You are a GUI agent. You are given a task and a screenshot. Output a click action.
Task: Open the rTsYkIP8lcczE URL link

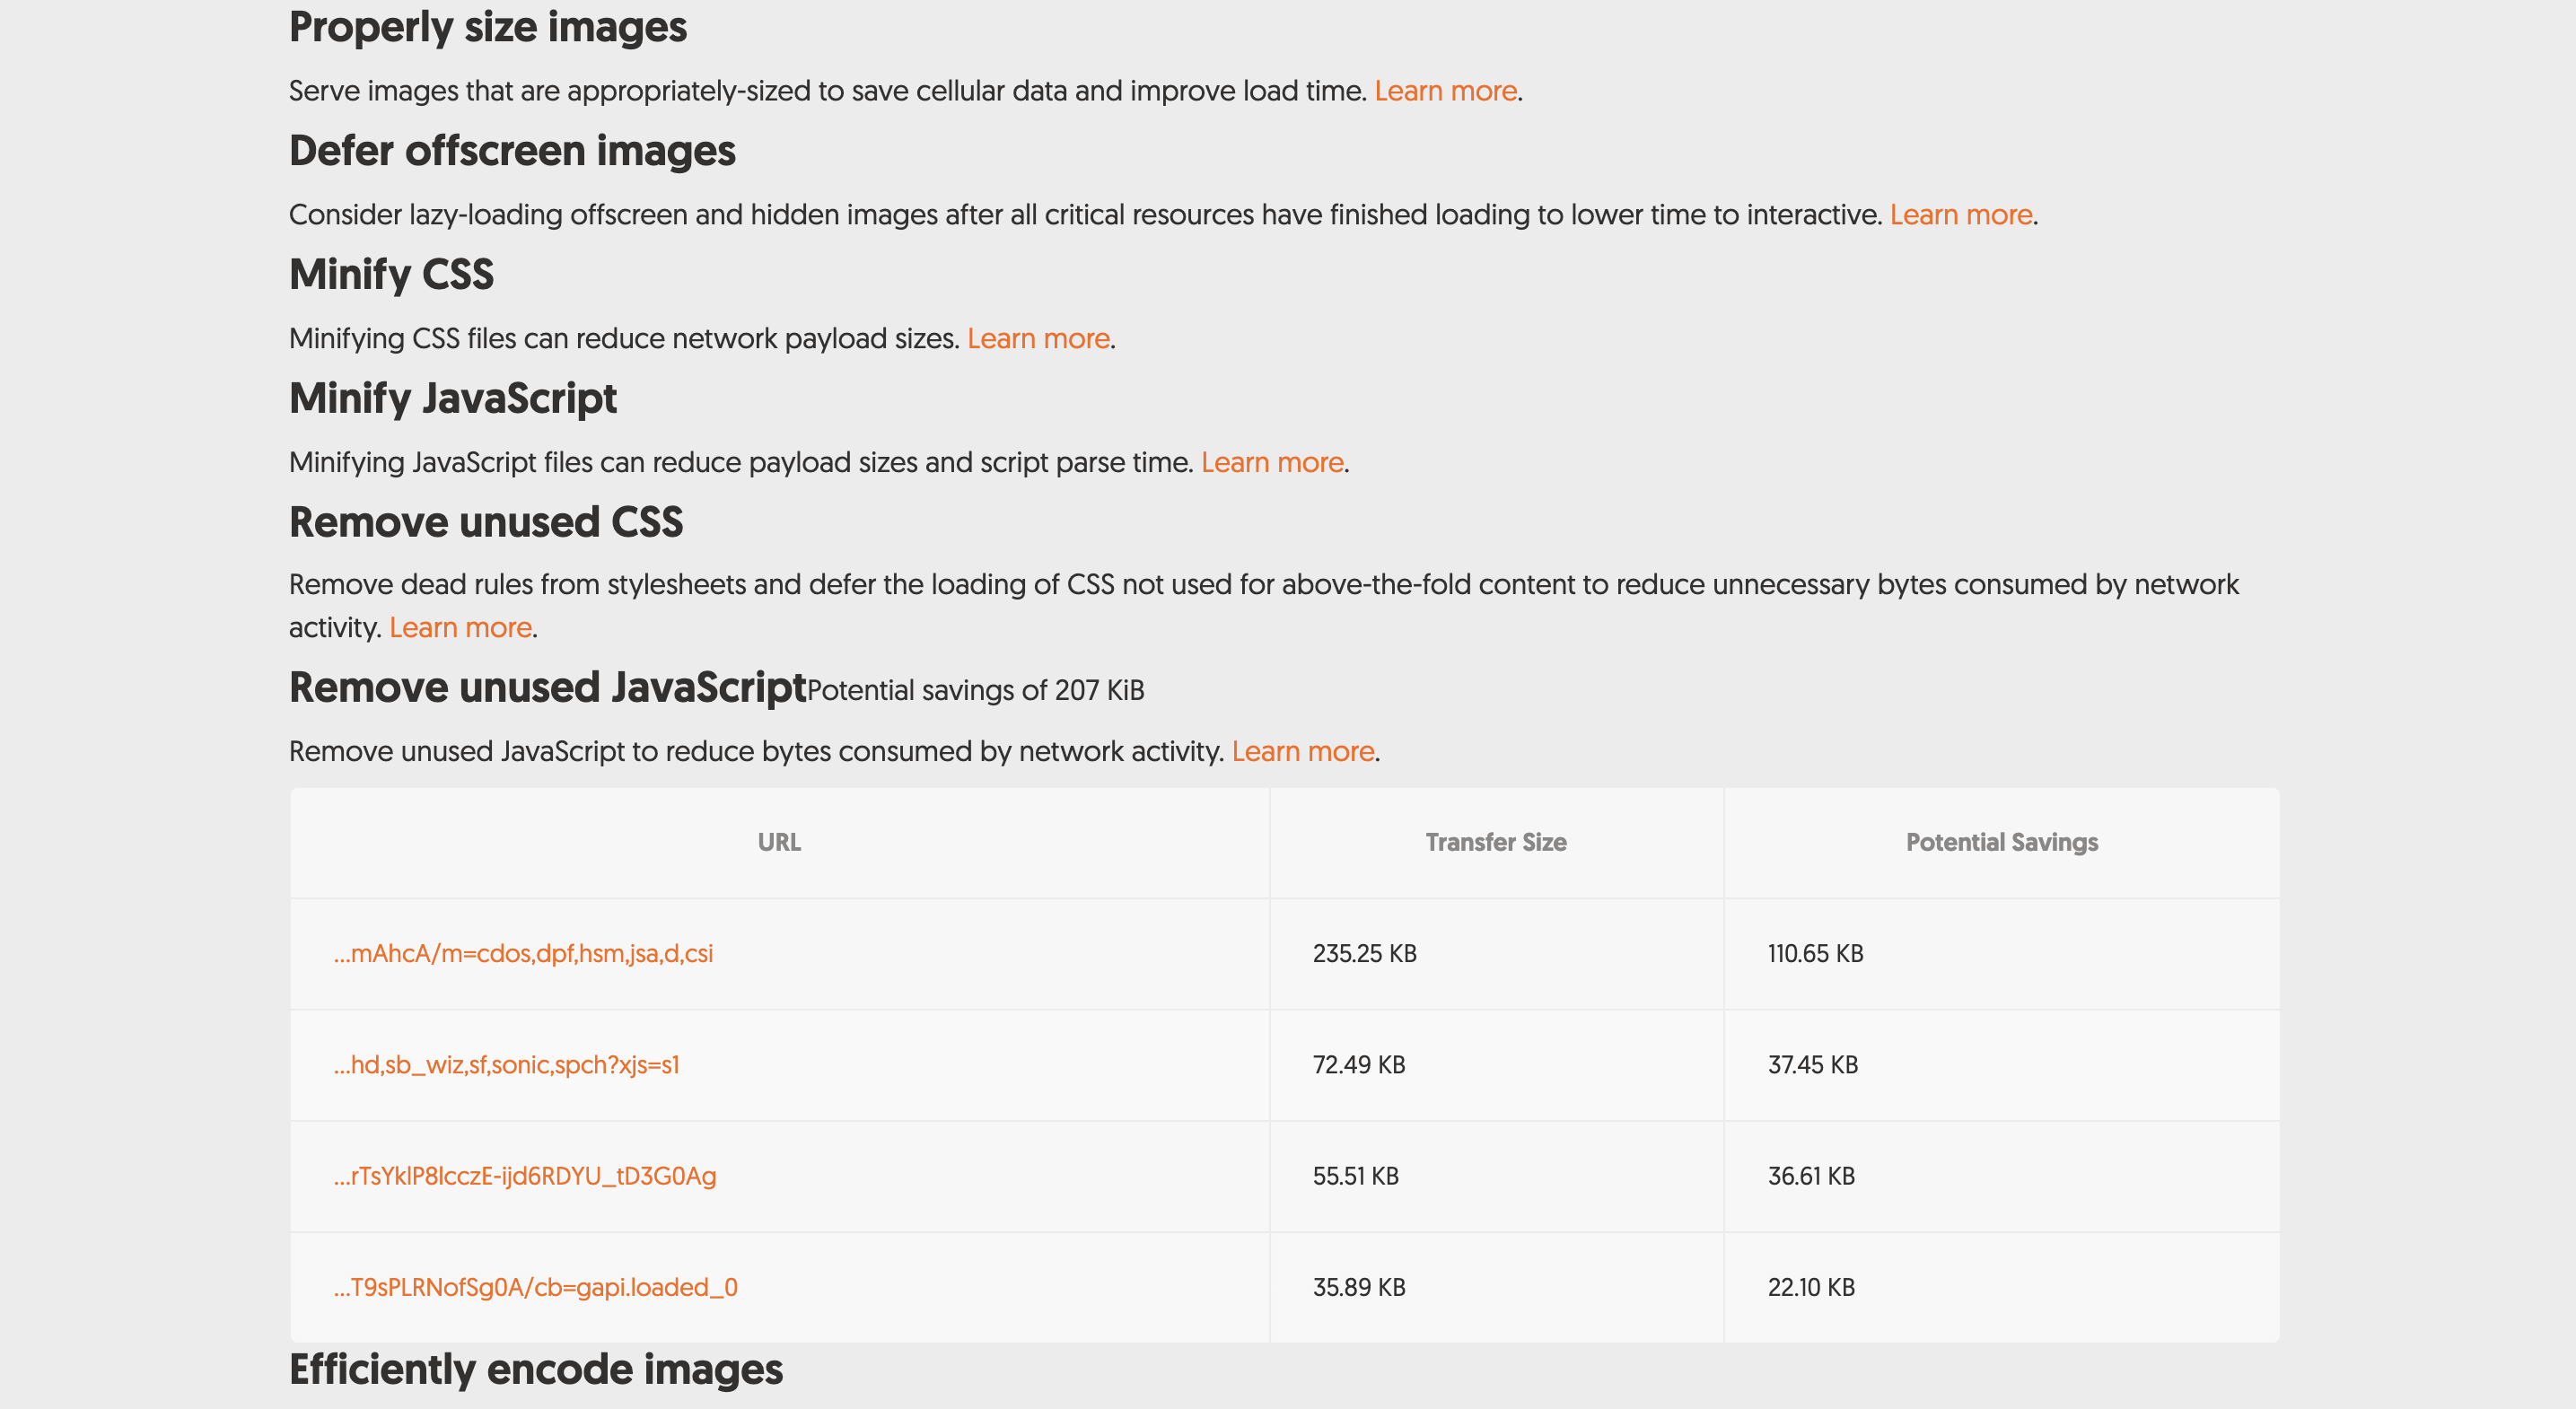pos(524,1176)
